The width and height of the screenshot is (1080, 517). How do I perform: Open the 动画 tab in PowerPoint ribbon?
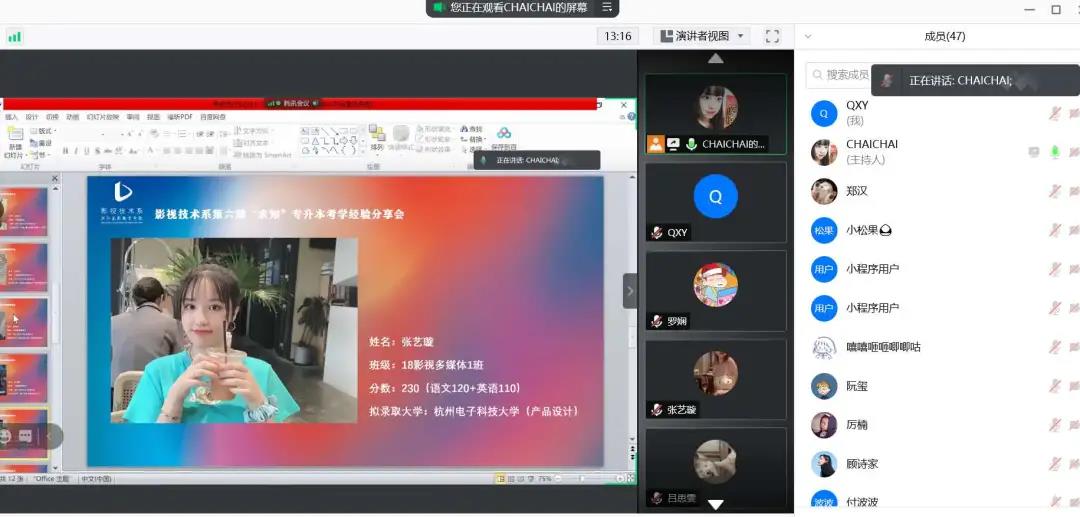(x=73, y=117)
